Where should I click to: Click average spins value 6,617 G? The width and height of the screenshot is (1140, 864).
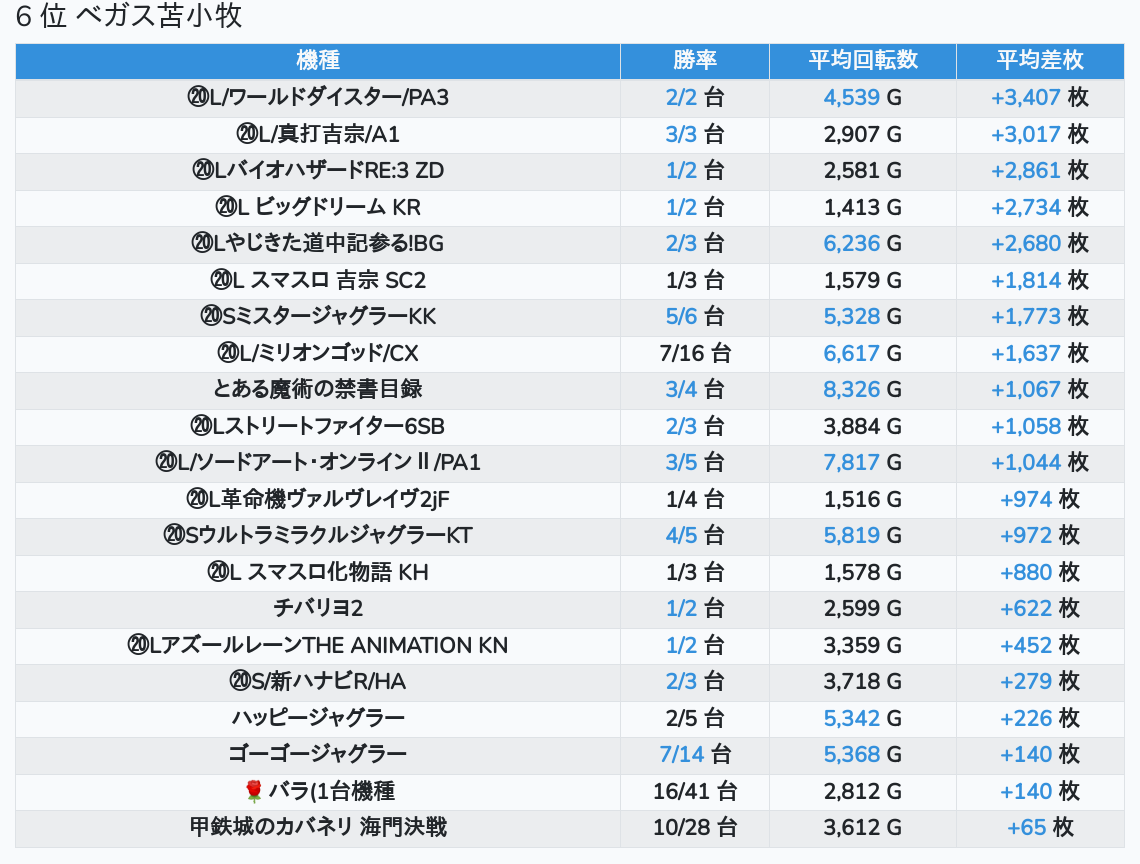(862, 353)
